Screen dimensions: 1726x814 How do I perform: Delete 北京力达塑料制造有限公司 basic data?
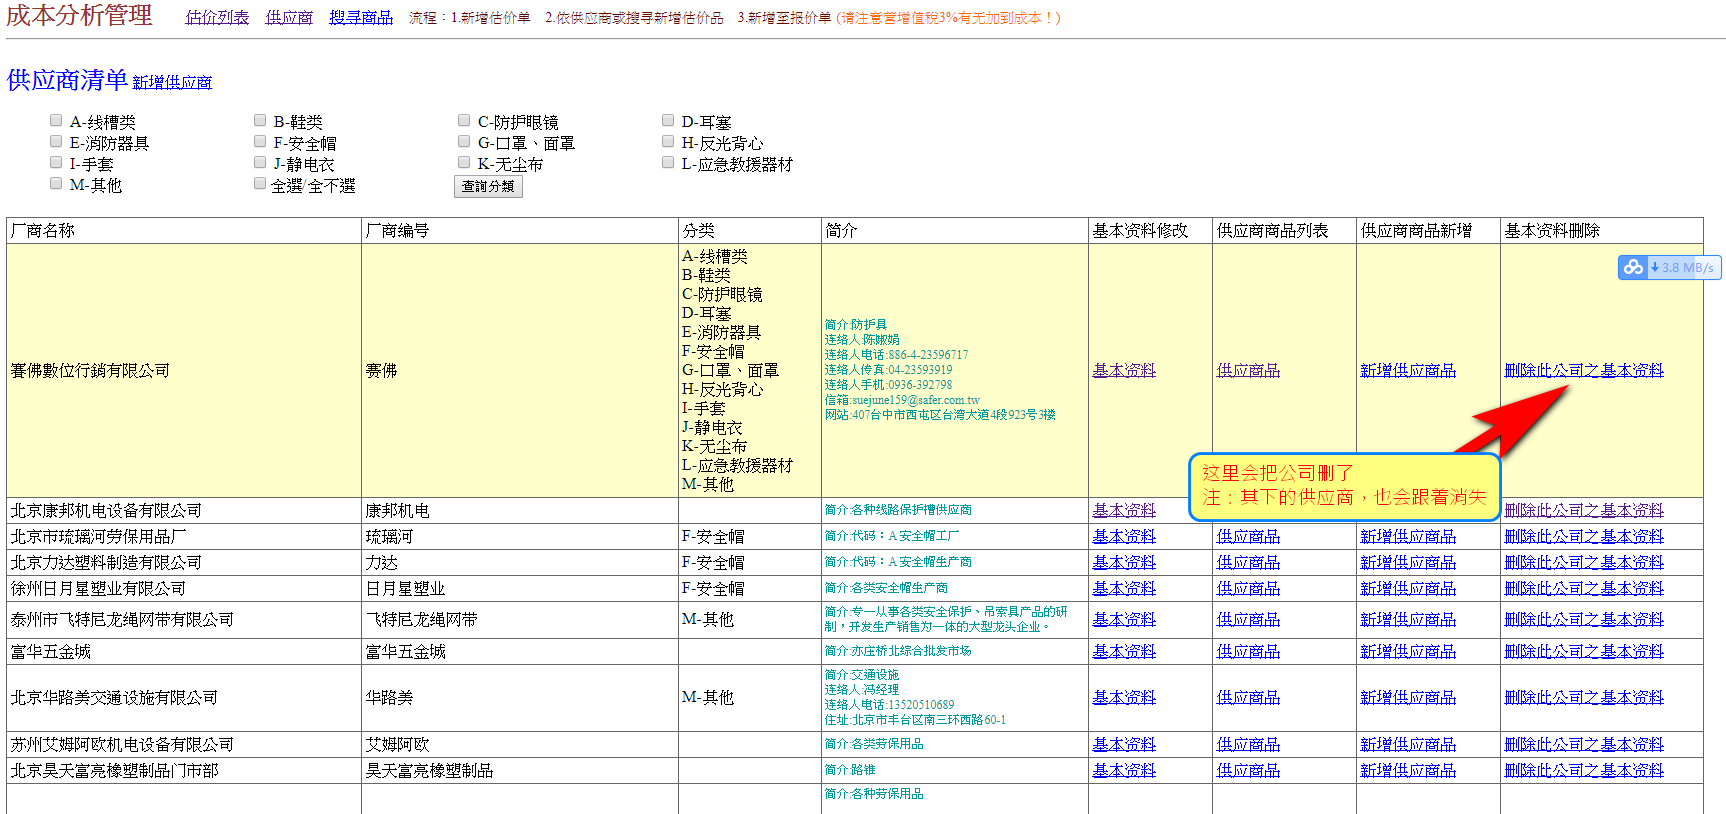point(1584,563)
